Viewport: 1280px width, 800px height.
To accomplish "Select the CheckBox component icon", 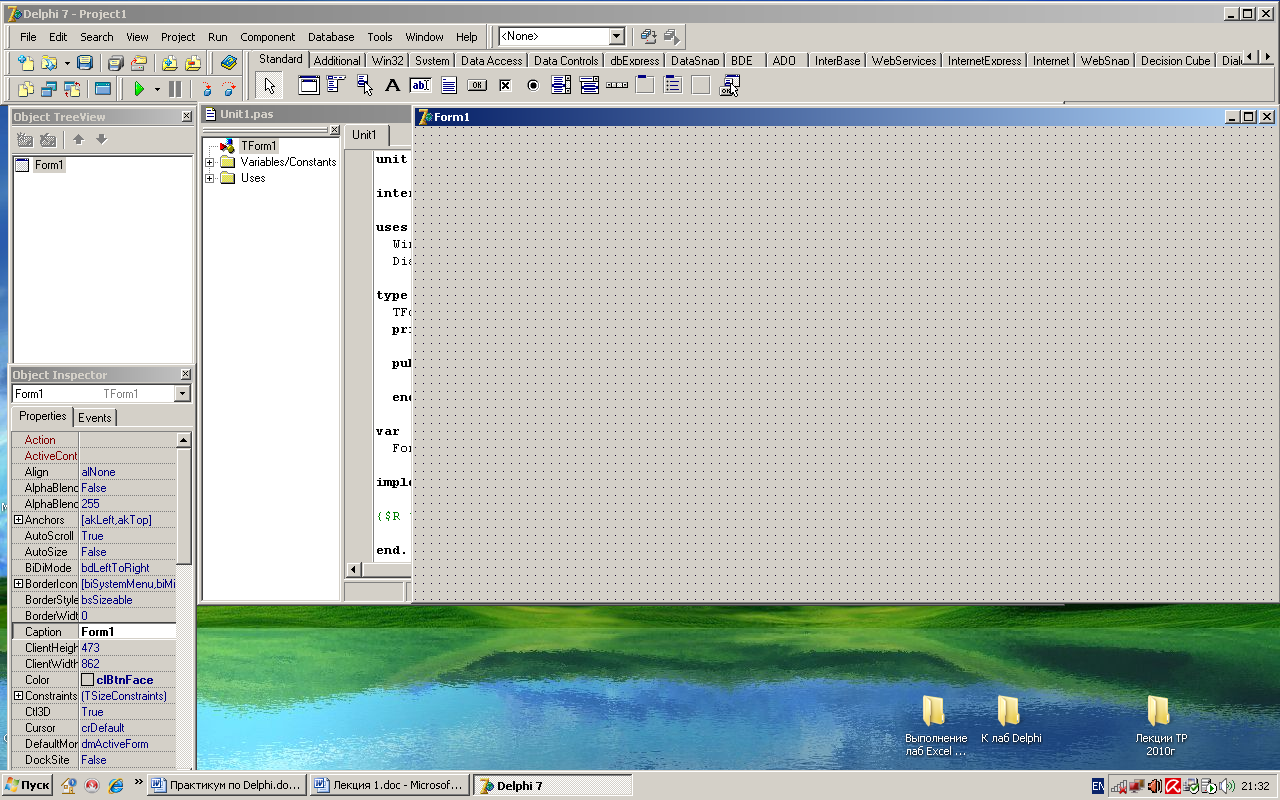I will pyautogui.click(x=505, y=86).
